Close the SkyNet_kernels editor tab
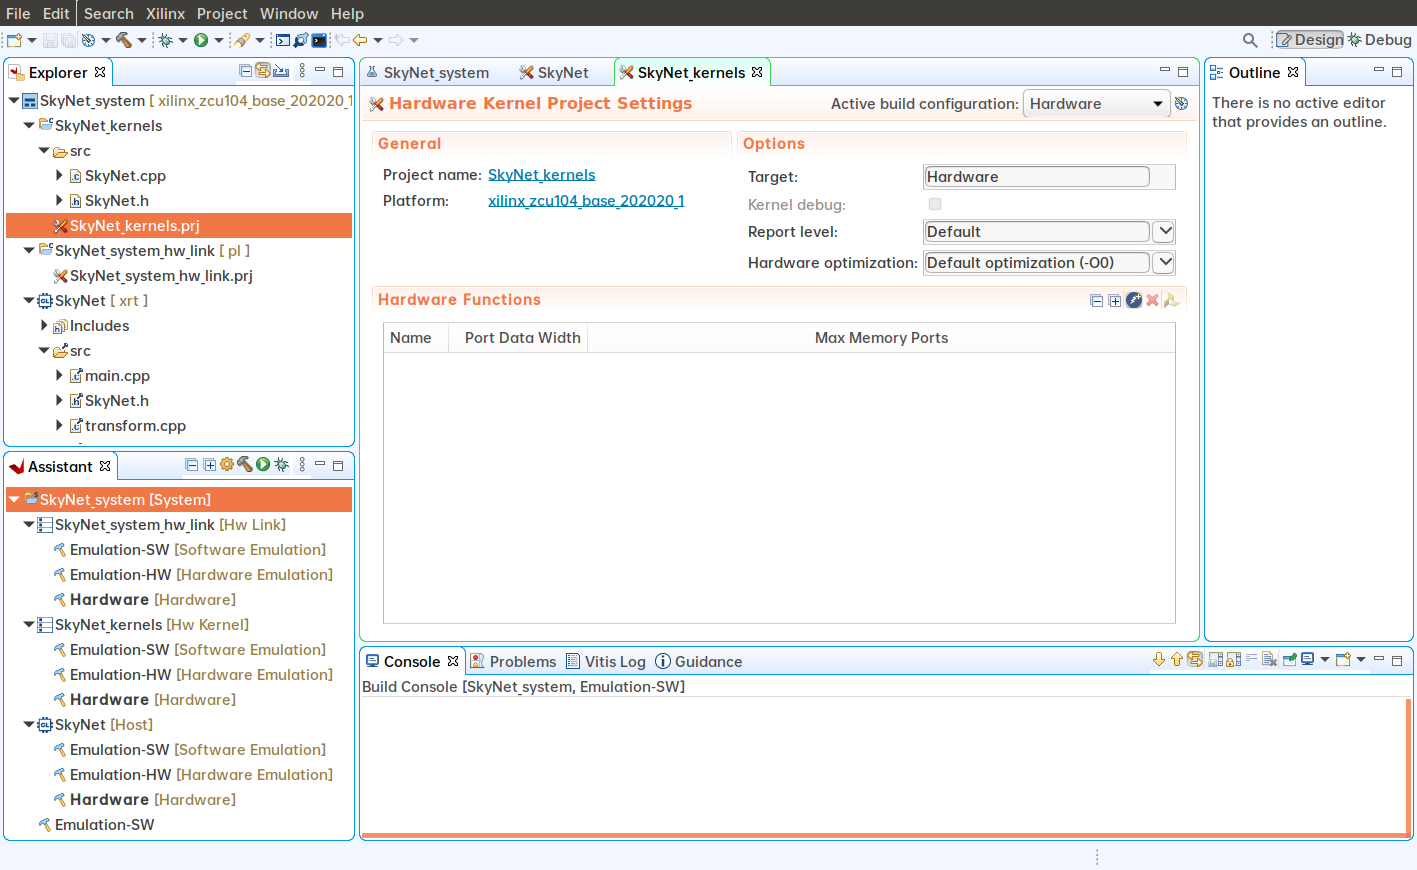Screen dimensions: 1417x870 pyautogui.click(x=758, y=72)
